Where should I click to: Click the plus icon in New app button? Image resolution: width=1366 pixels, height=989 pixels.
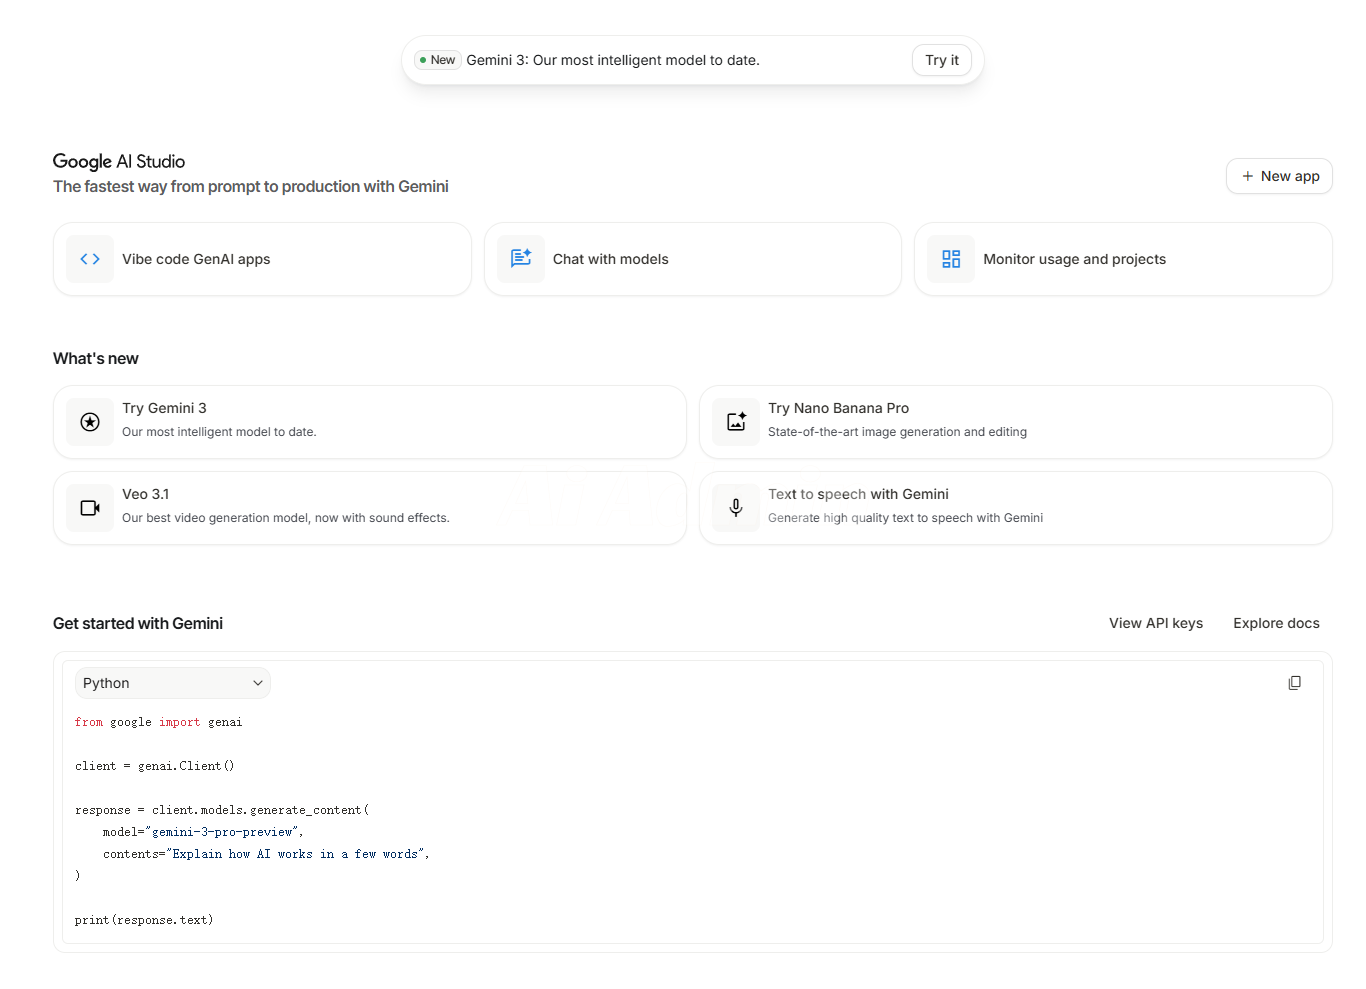tap(1247, 176)
